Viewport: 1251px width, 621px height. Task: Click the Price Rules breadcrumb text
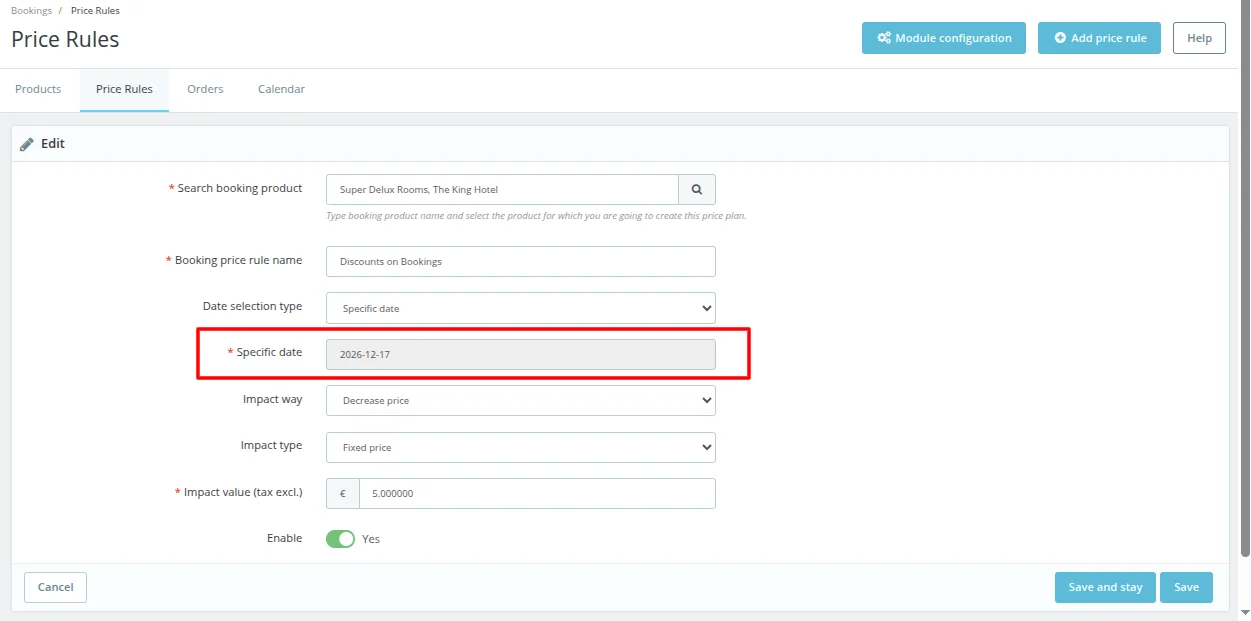95,10
